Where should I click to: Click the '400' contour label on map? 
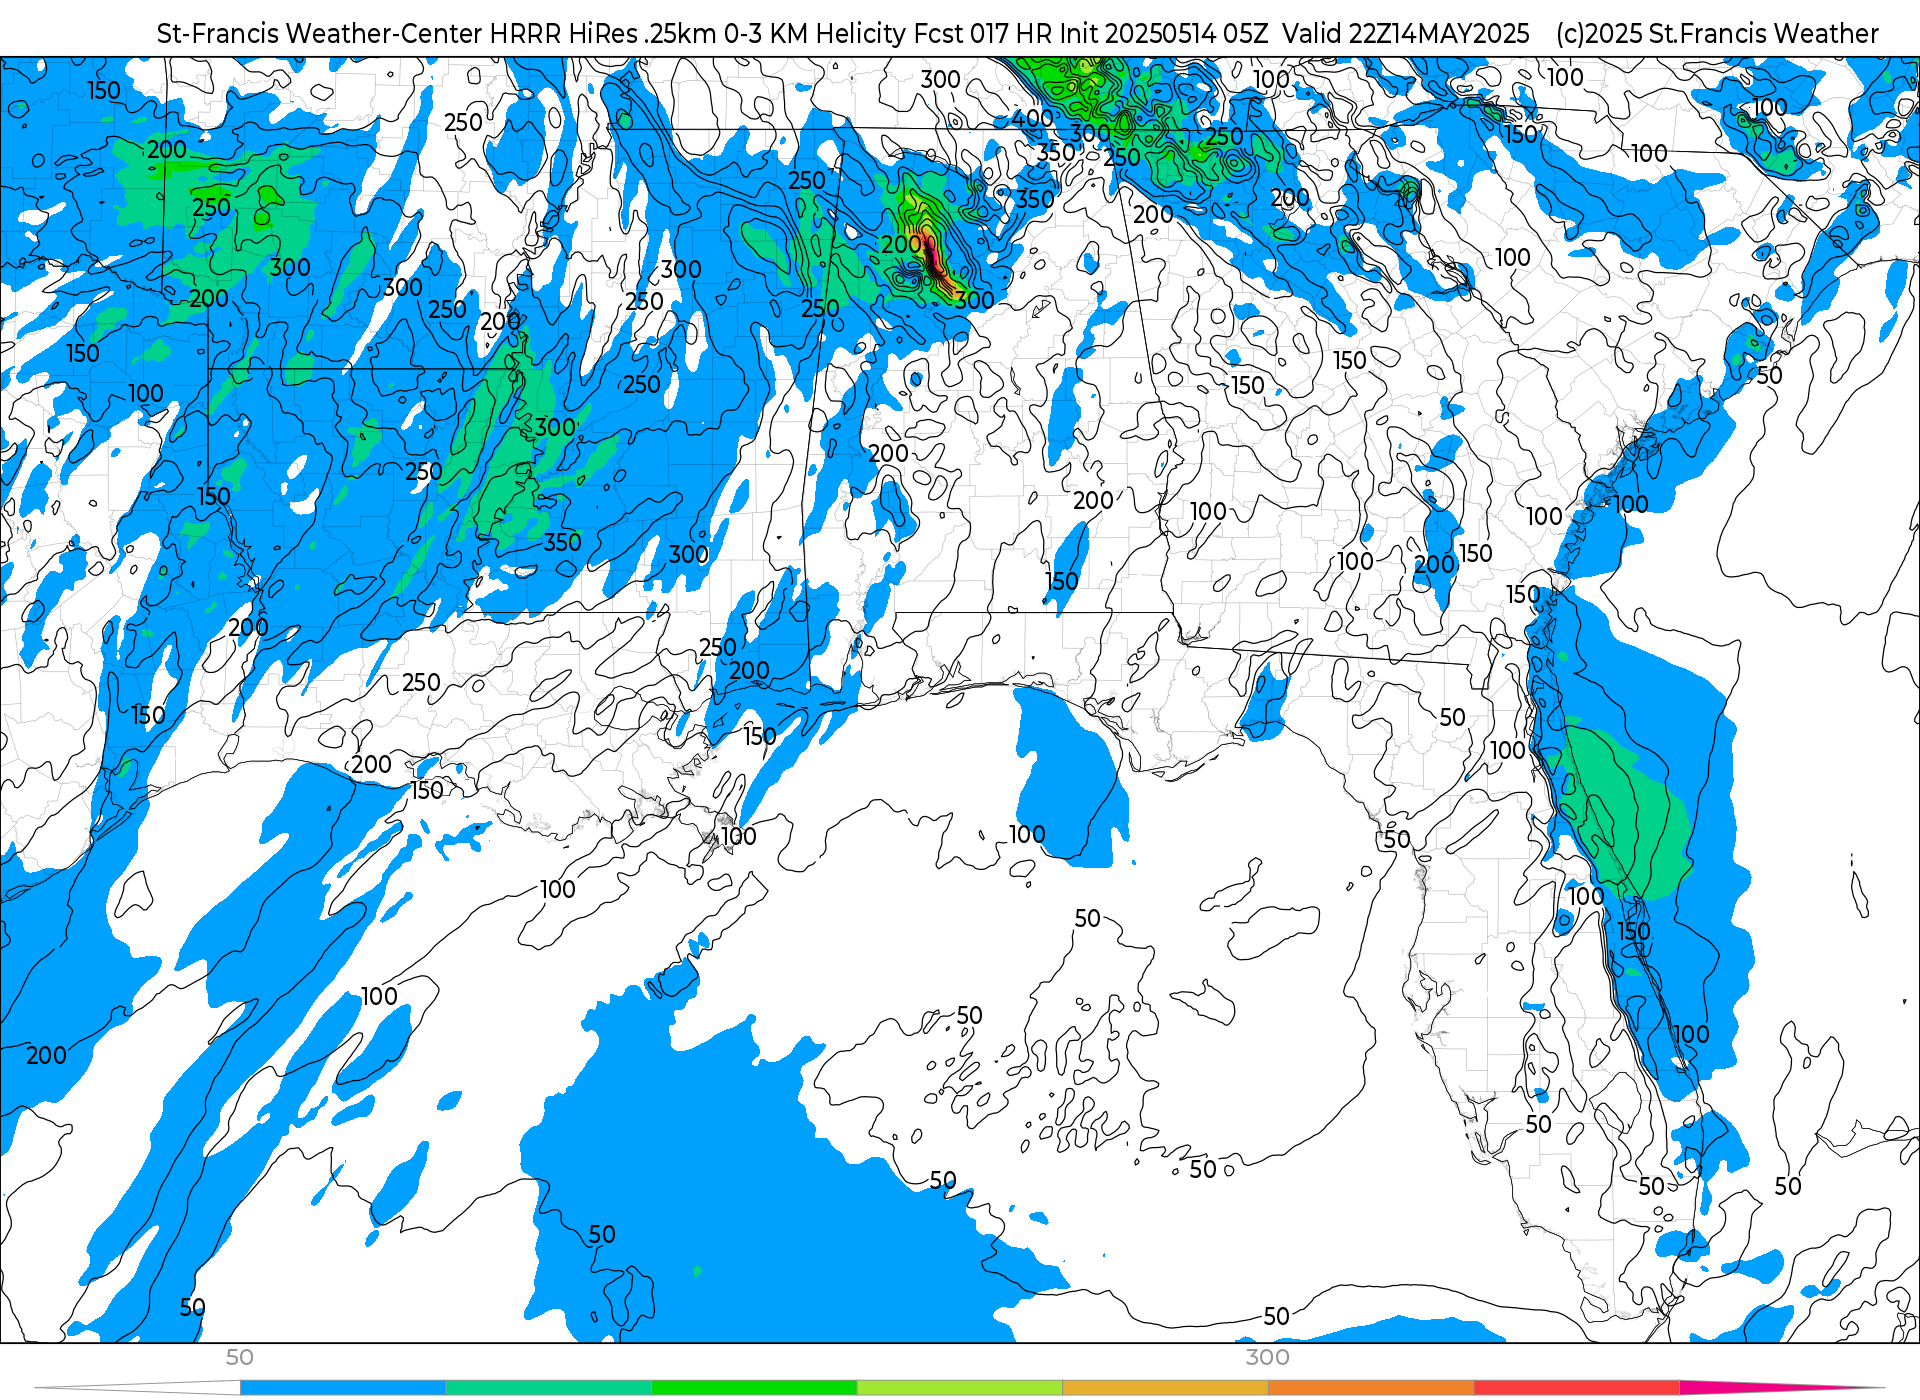click(x=1032, y=118)
